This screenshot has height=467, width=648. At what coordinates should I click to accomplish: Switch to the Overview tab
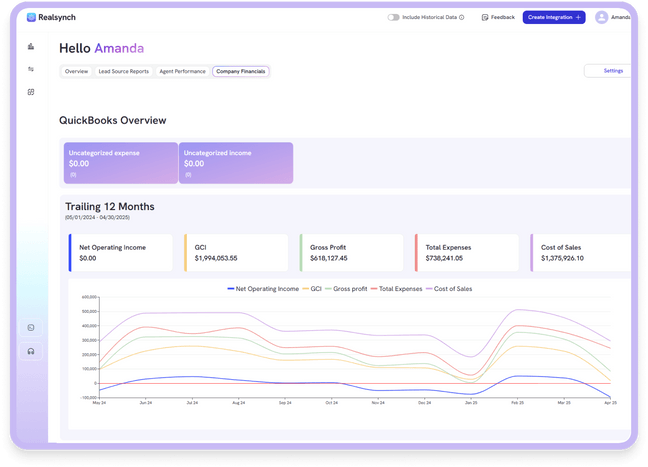[76, 71]
